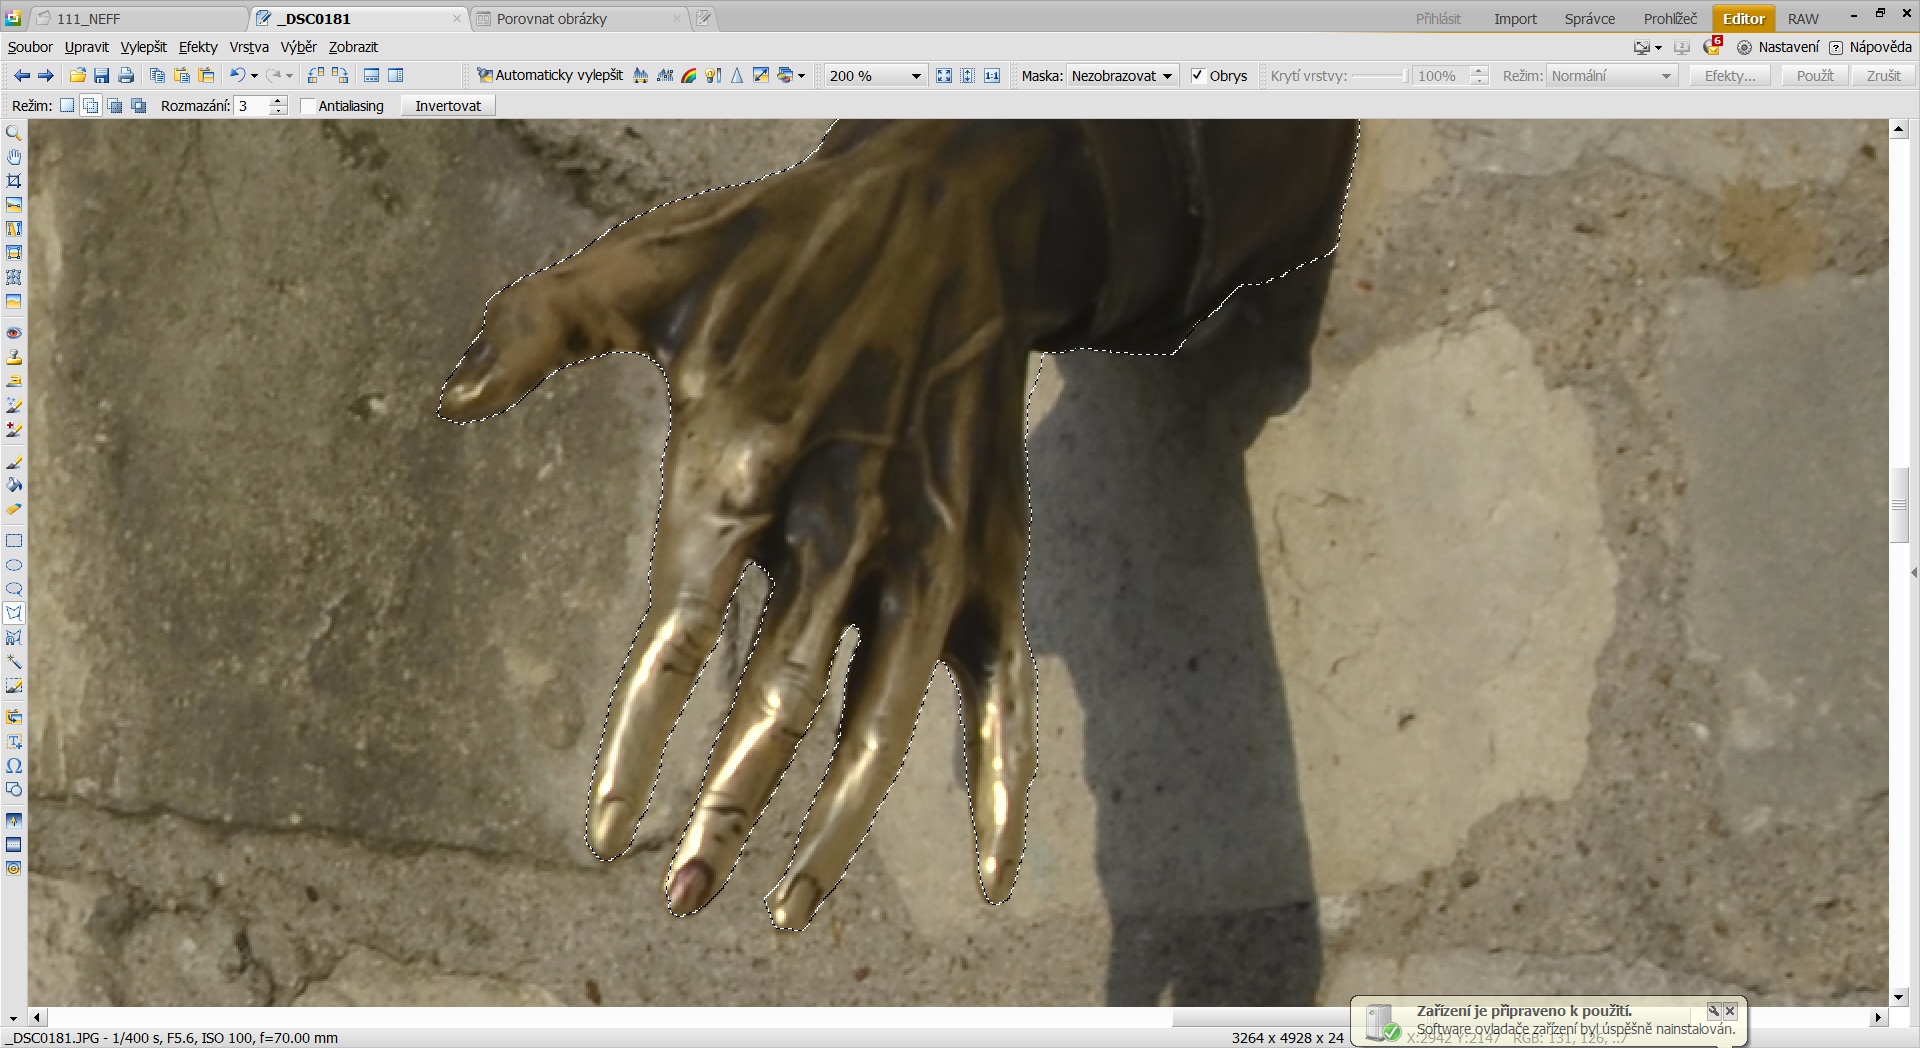Viewport: 1920px width, 1048px height.
Task: Click the Rozmazání value input field
Action: click(252, 106)
